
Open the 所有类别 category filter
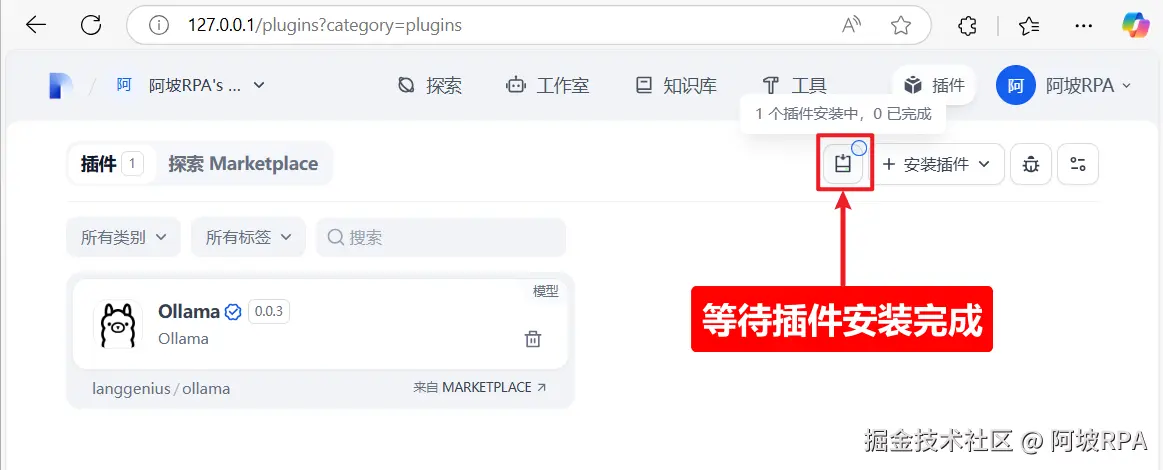[x=123, y=237]
